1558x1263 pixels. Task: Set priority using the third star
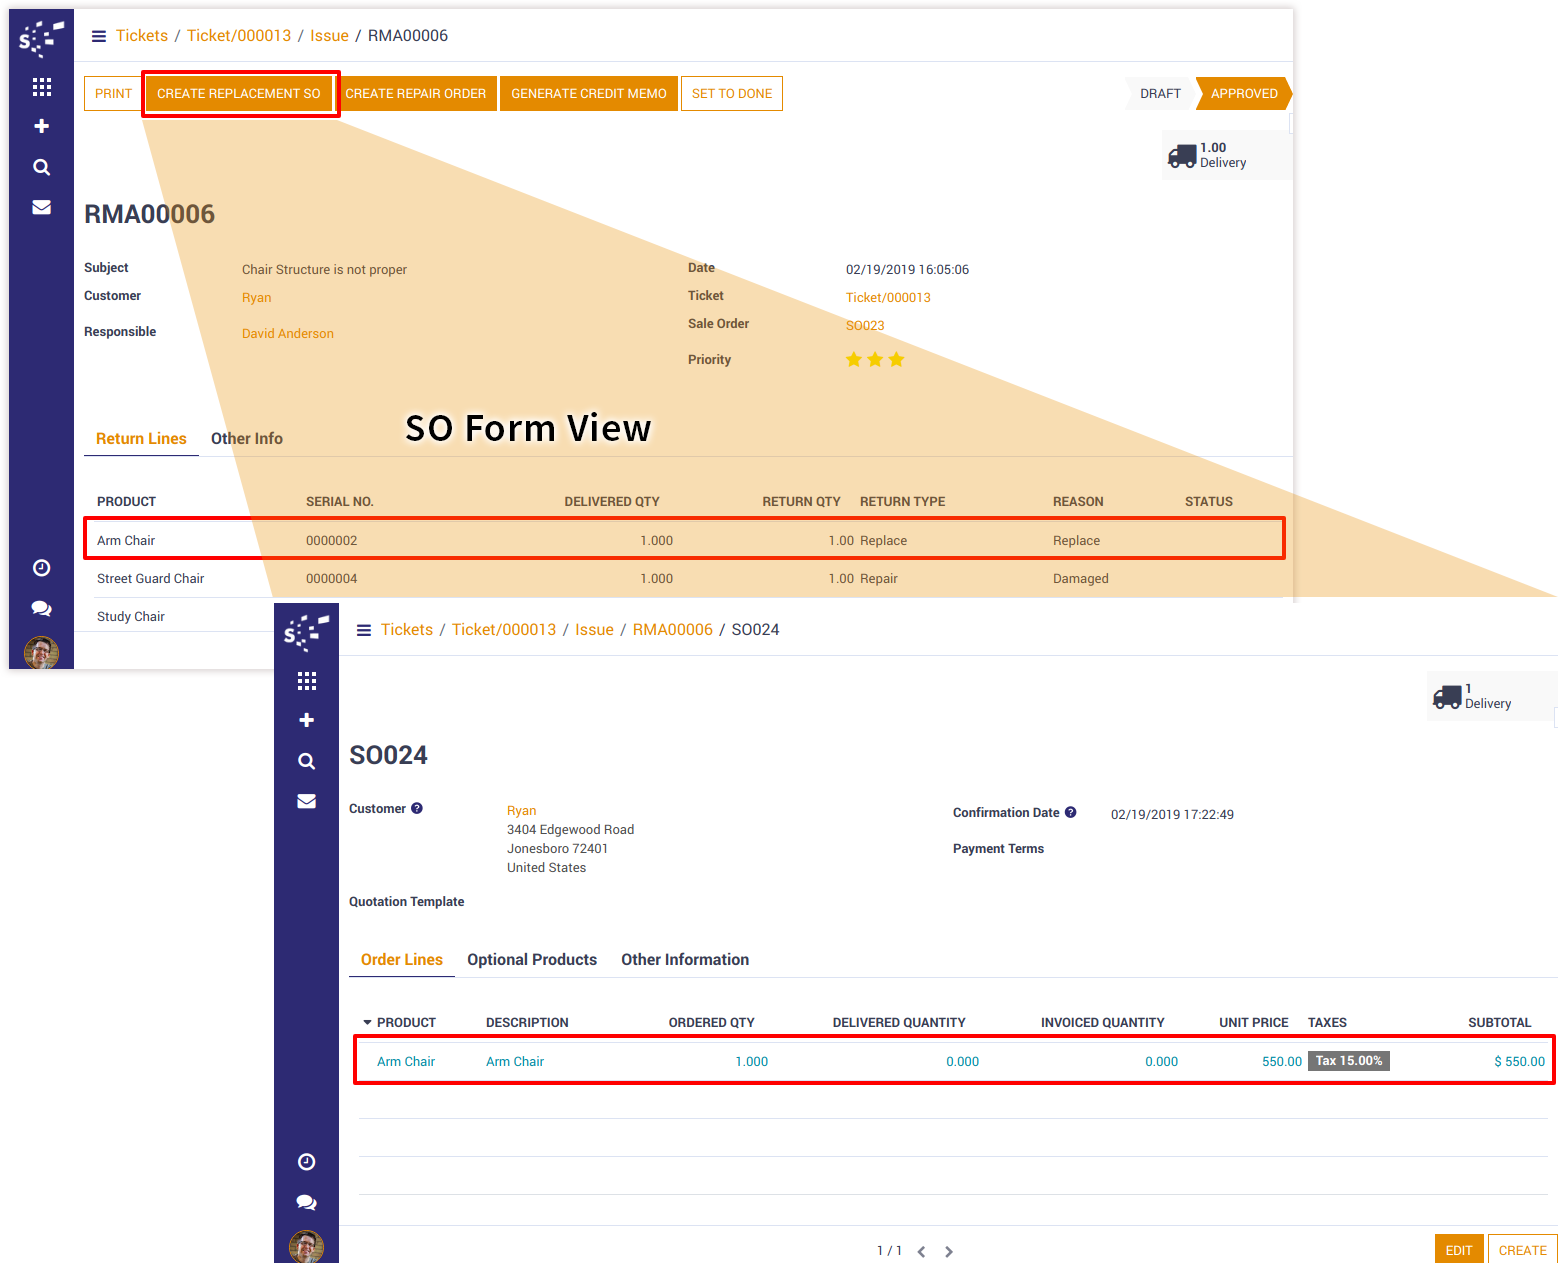point(896,359)
